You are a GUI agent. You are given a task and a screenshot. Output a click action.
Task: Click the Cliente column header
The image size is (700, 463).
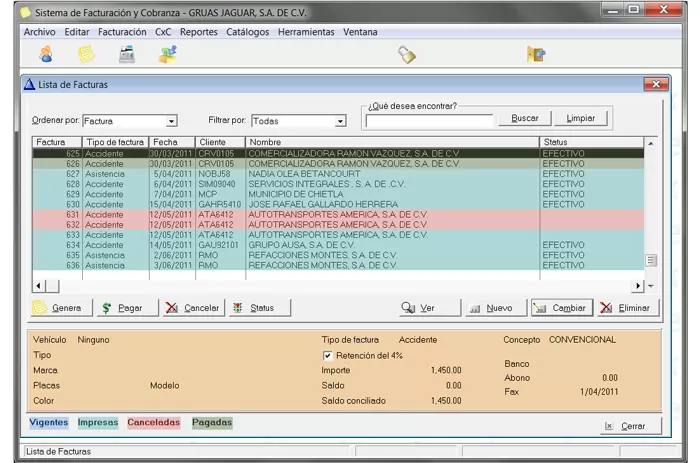point(221,142)
